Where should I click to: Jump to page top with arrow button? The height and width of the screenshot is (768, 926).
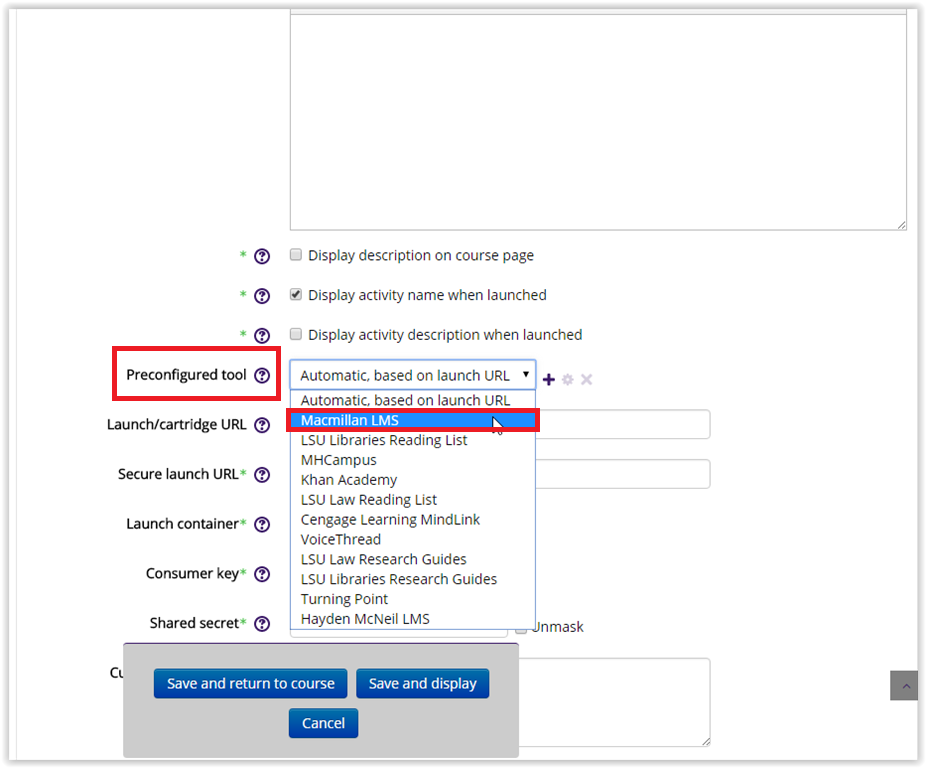904,686
